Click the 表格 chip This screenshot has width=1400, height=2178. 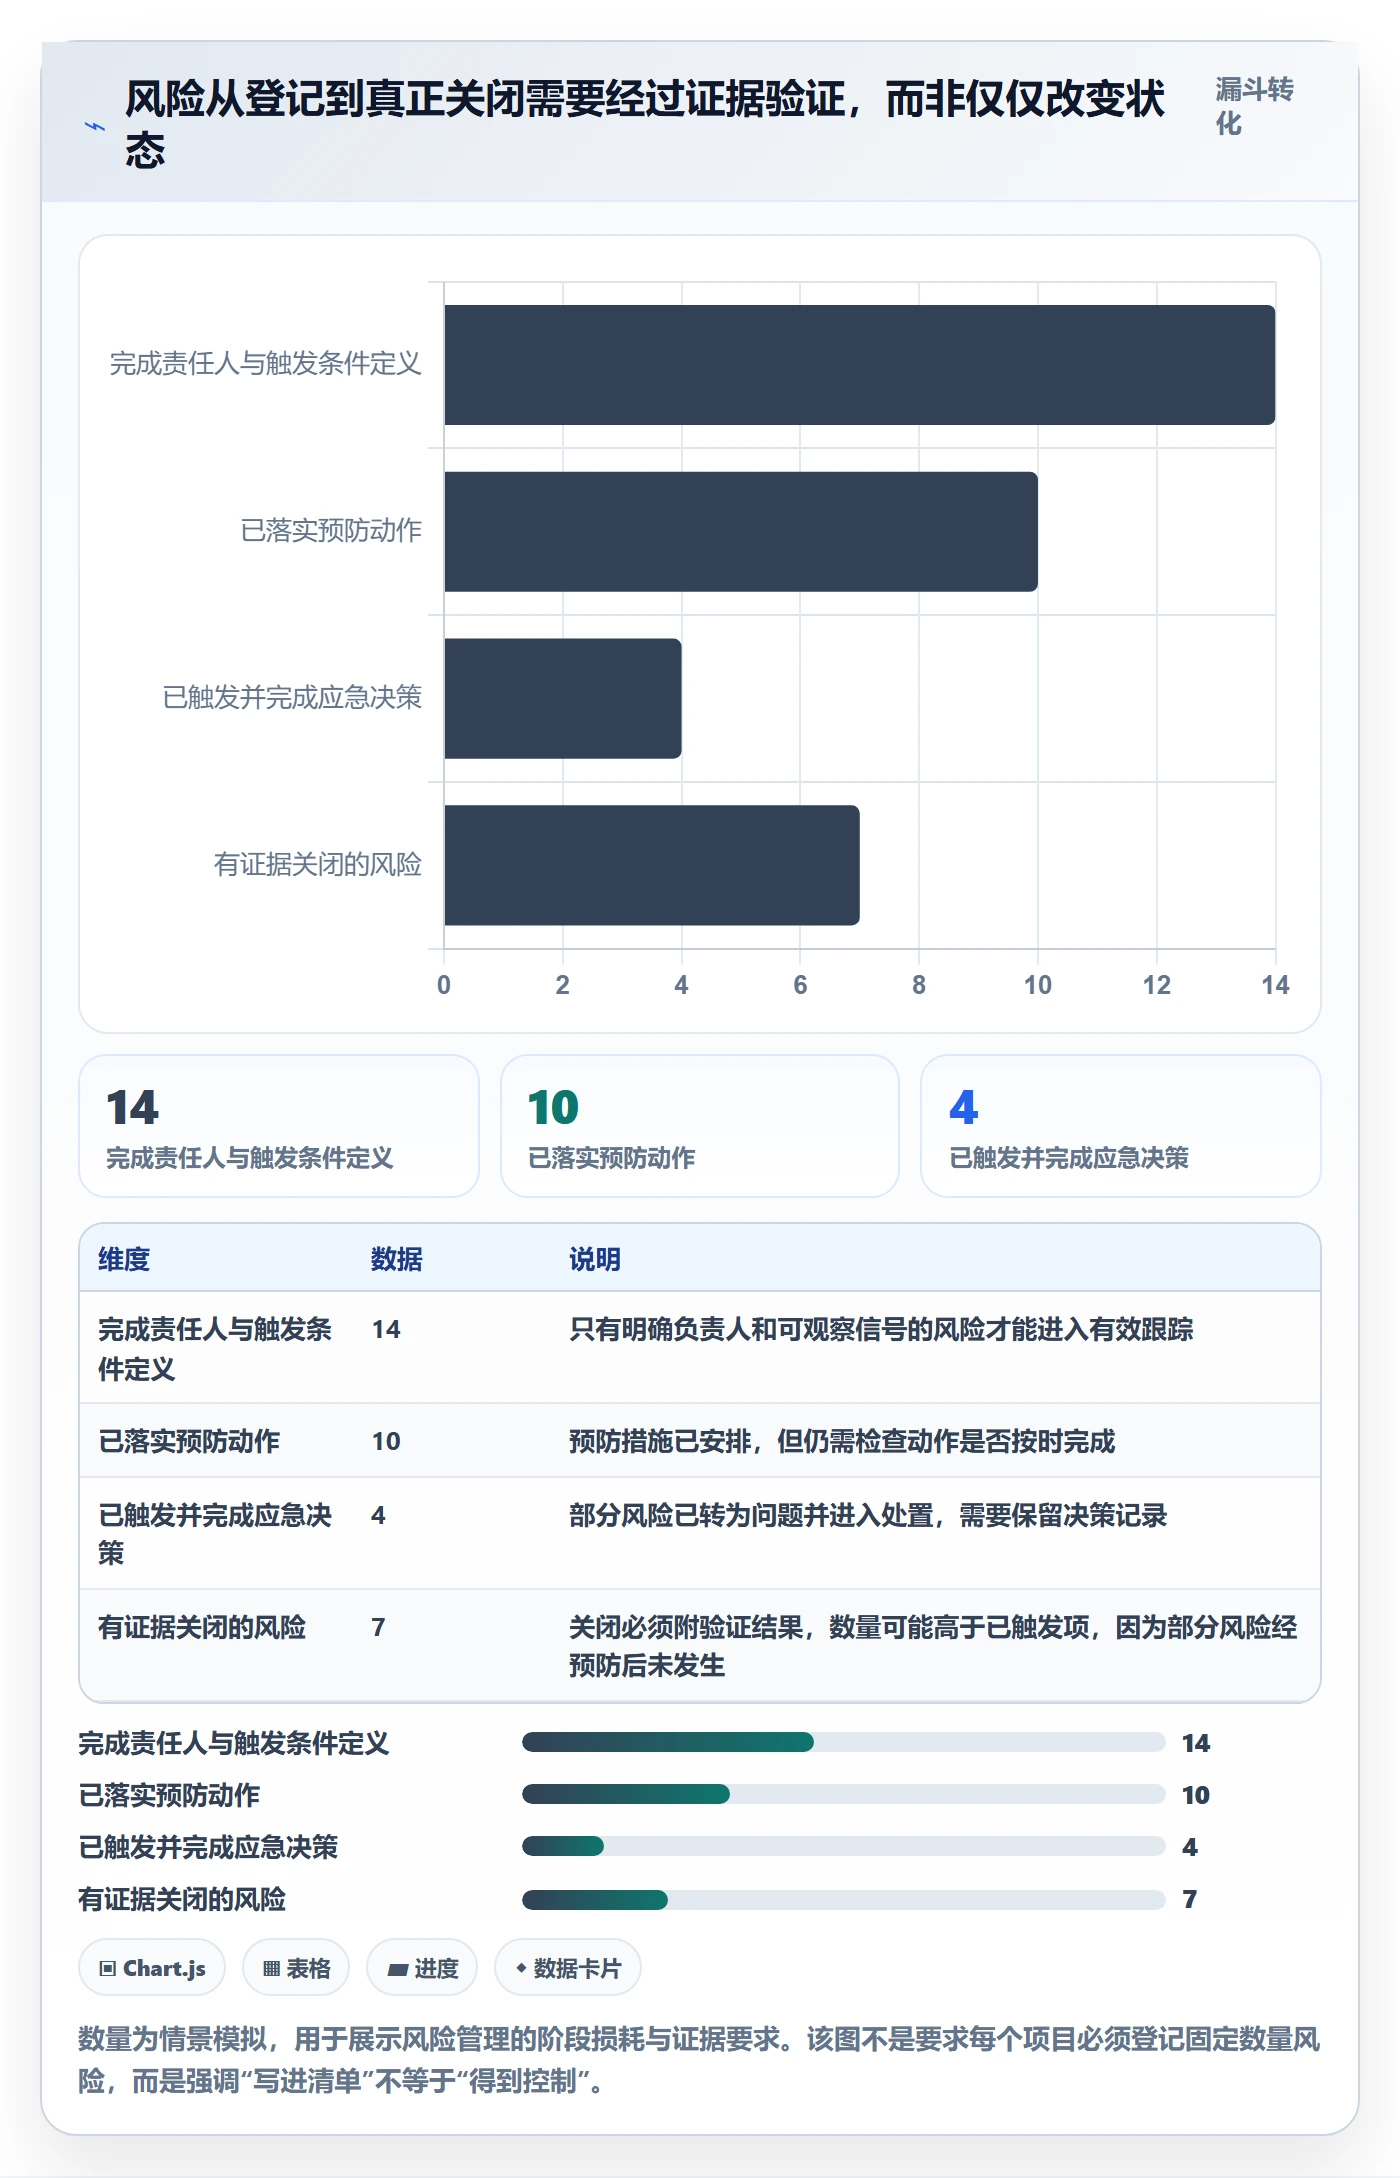pyautogui.click(x=296, y=1968)
